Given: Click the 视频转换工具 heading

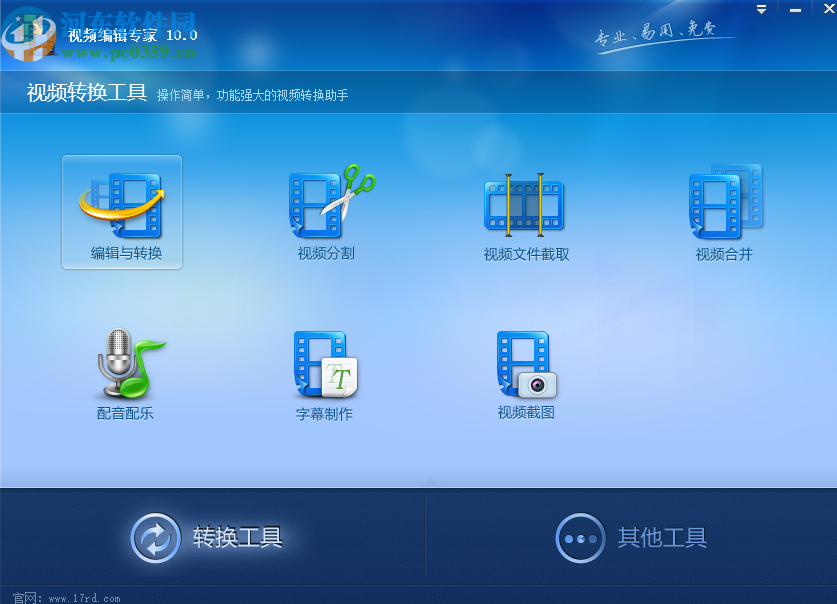Looking at the screenshot, I should coord(87,93).
